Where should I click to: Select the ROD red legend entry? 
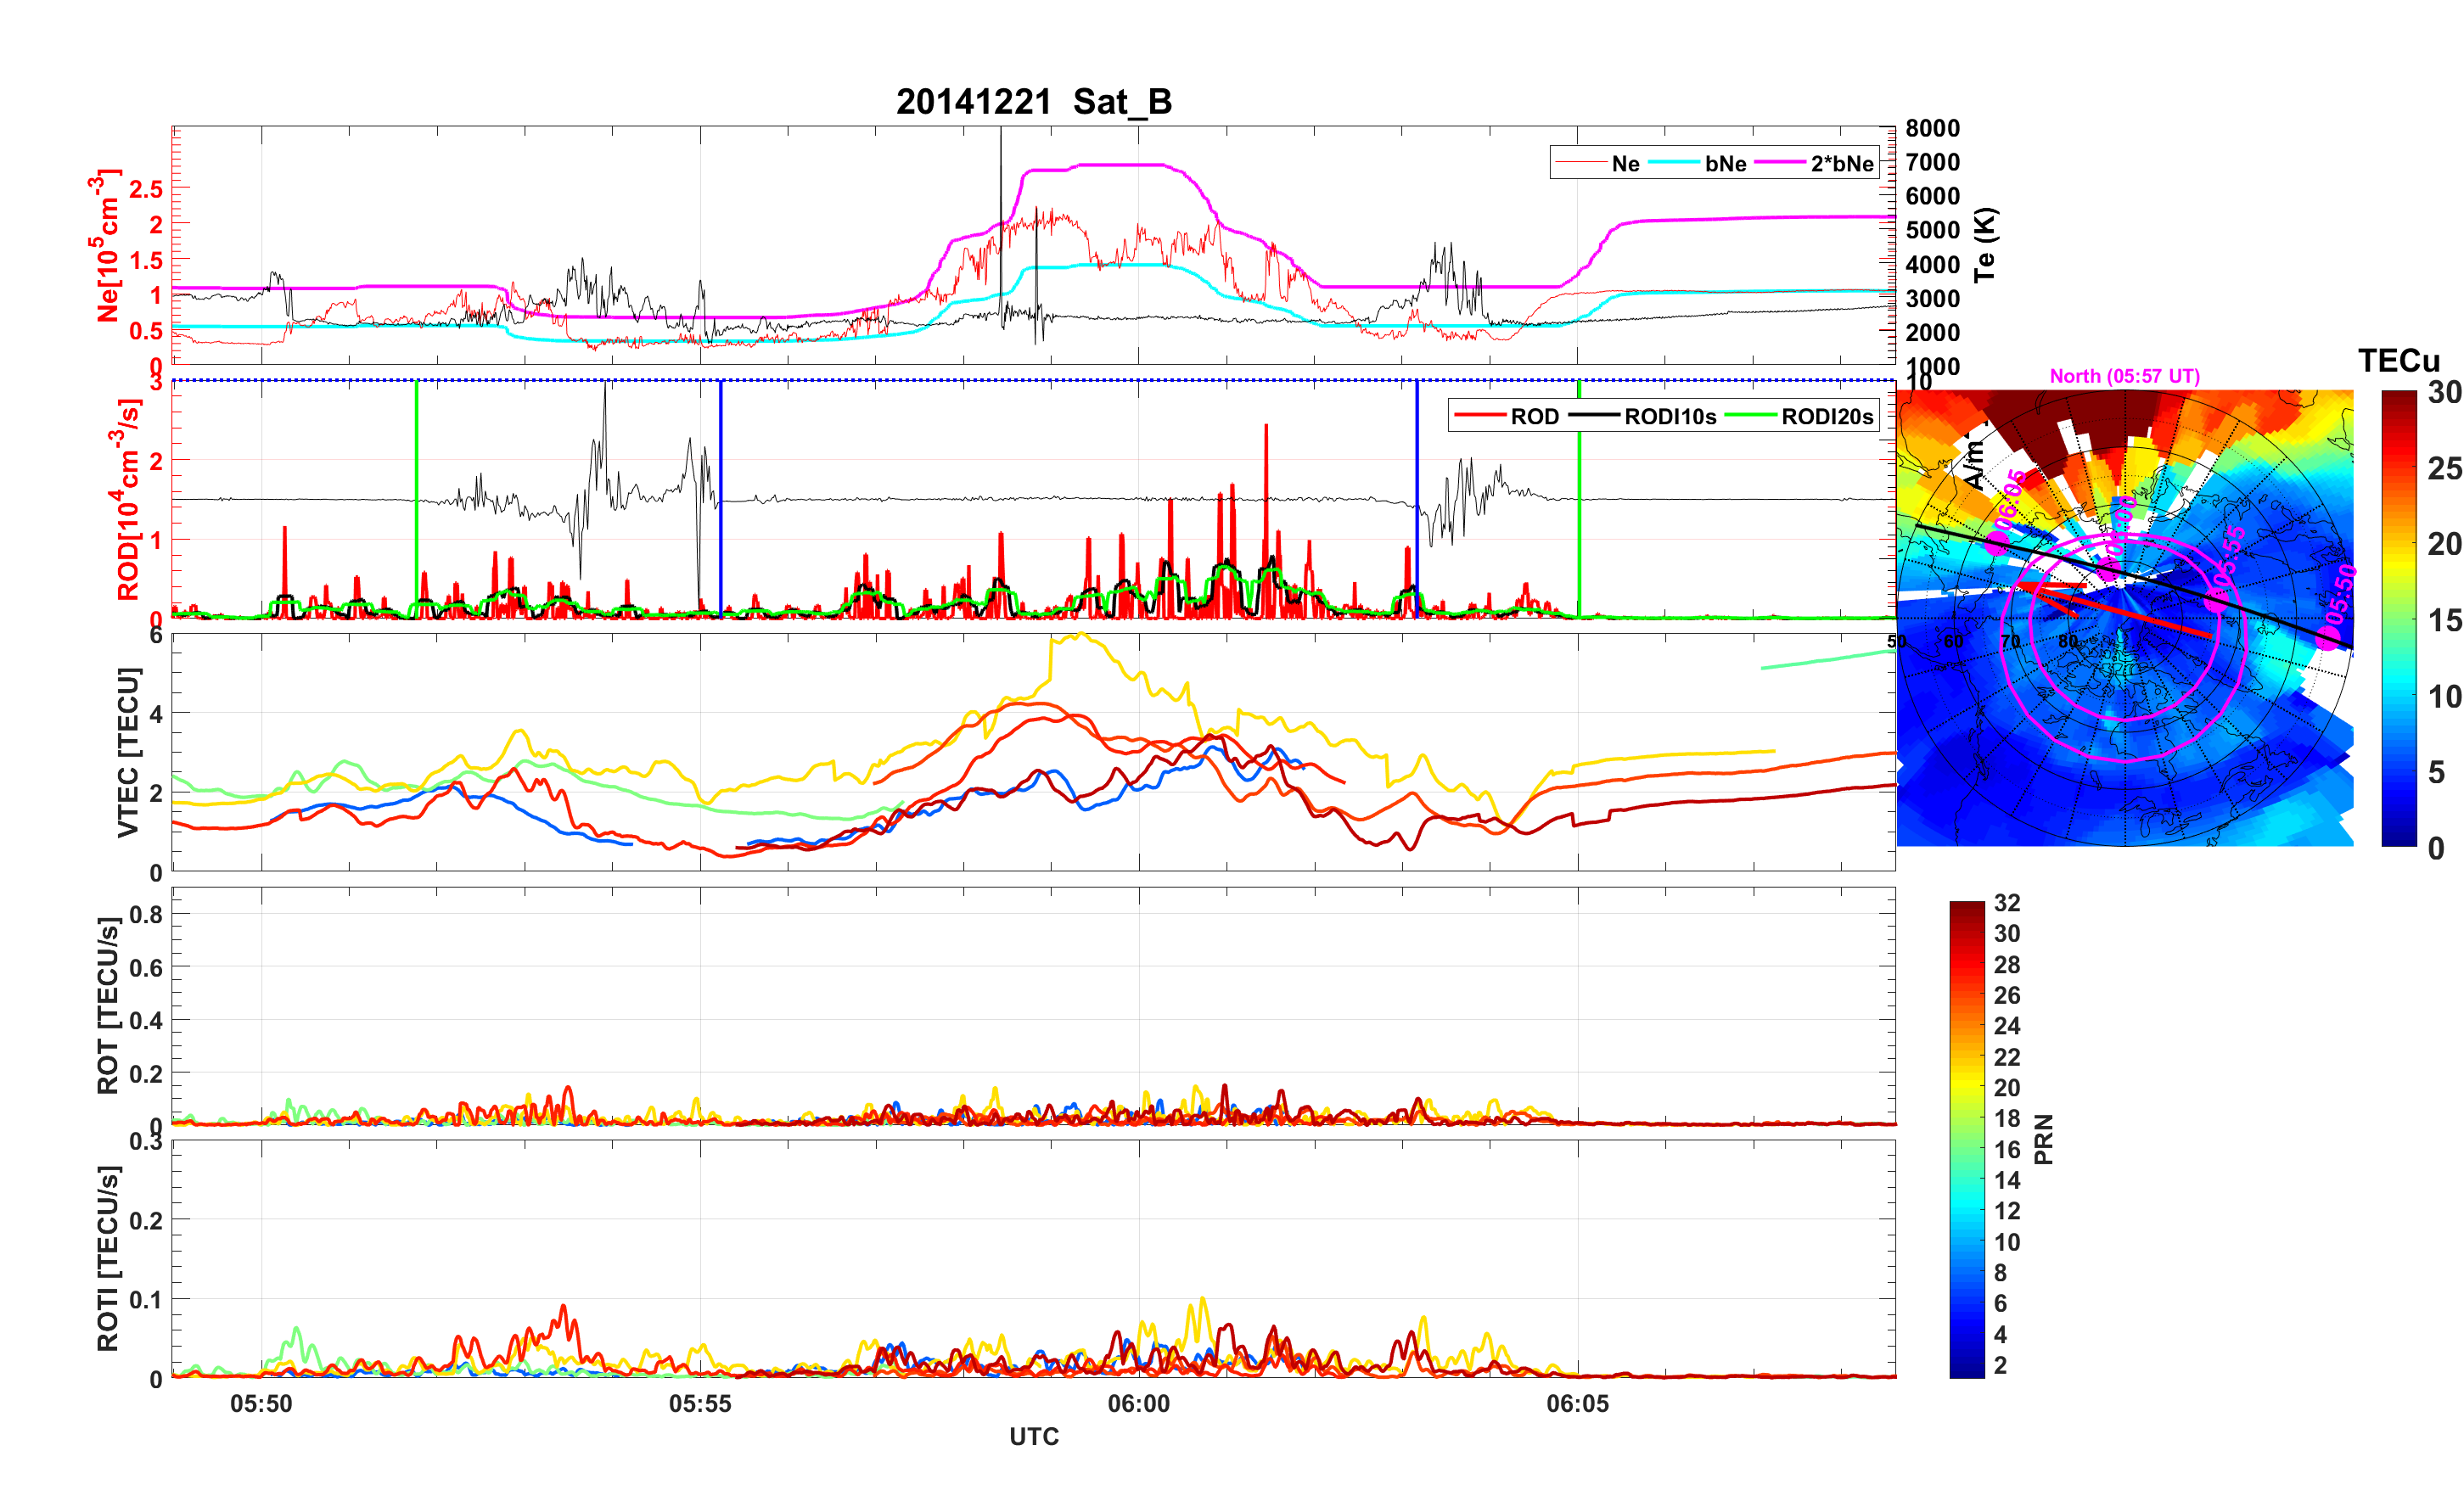(1534, 417)
